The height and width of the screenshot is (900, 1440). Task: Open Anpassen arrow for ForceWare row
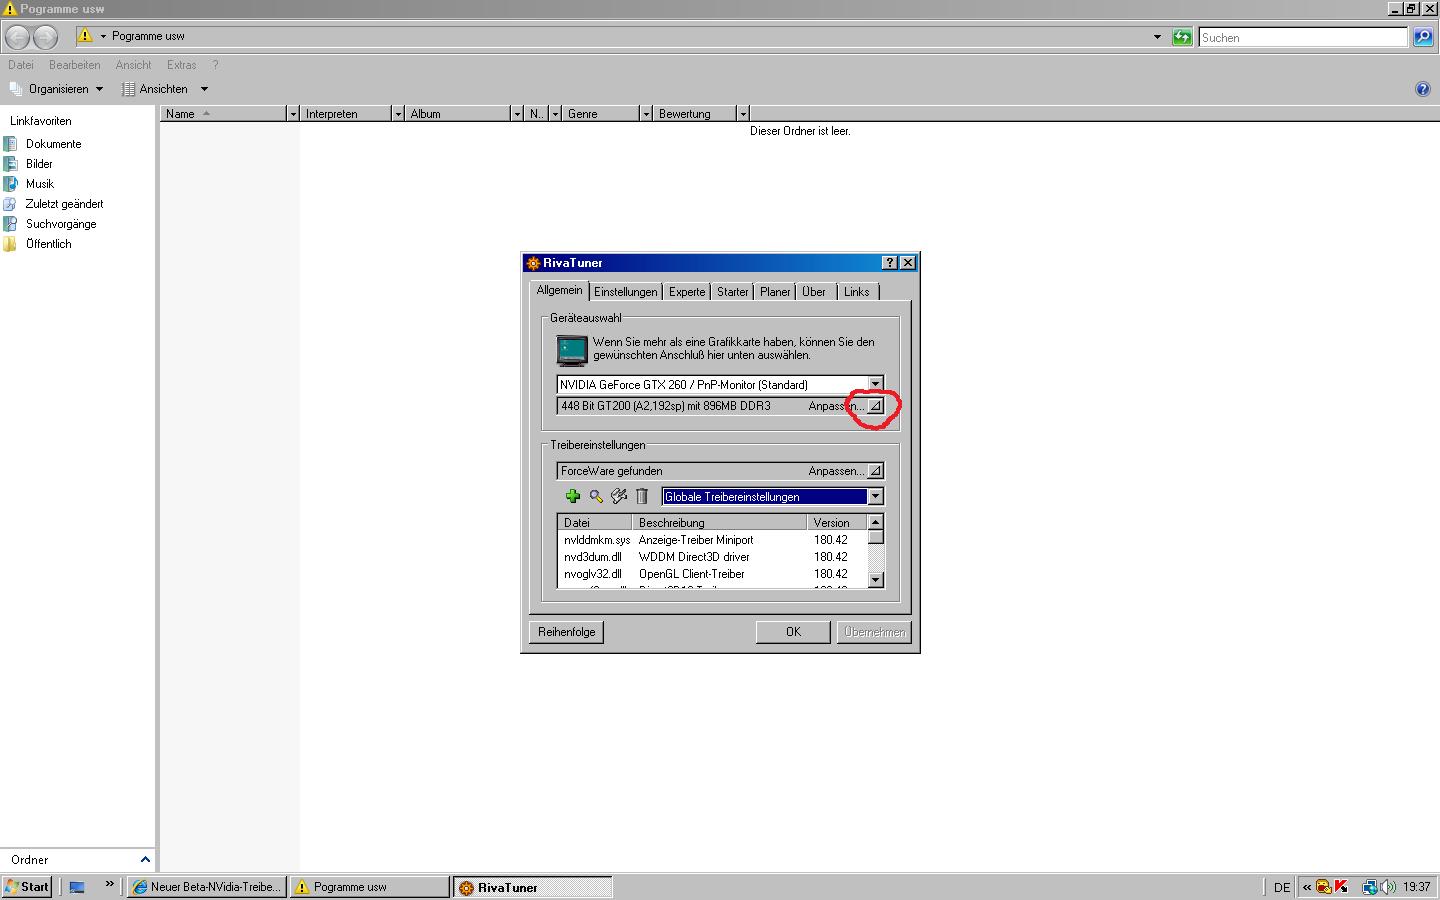[x=875, y=471]
